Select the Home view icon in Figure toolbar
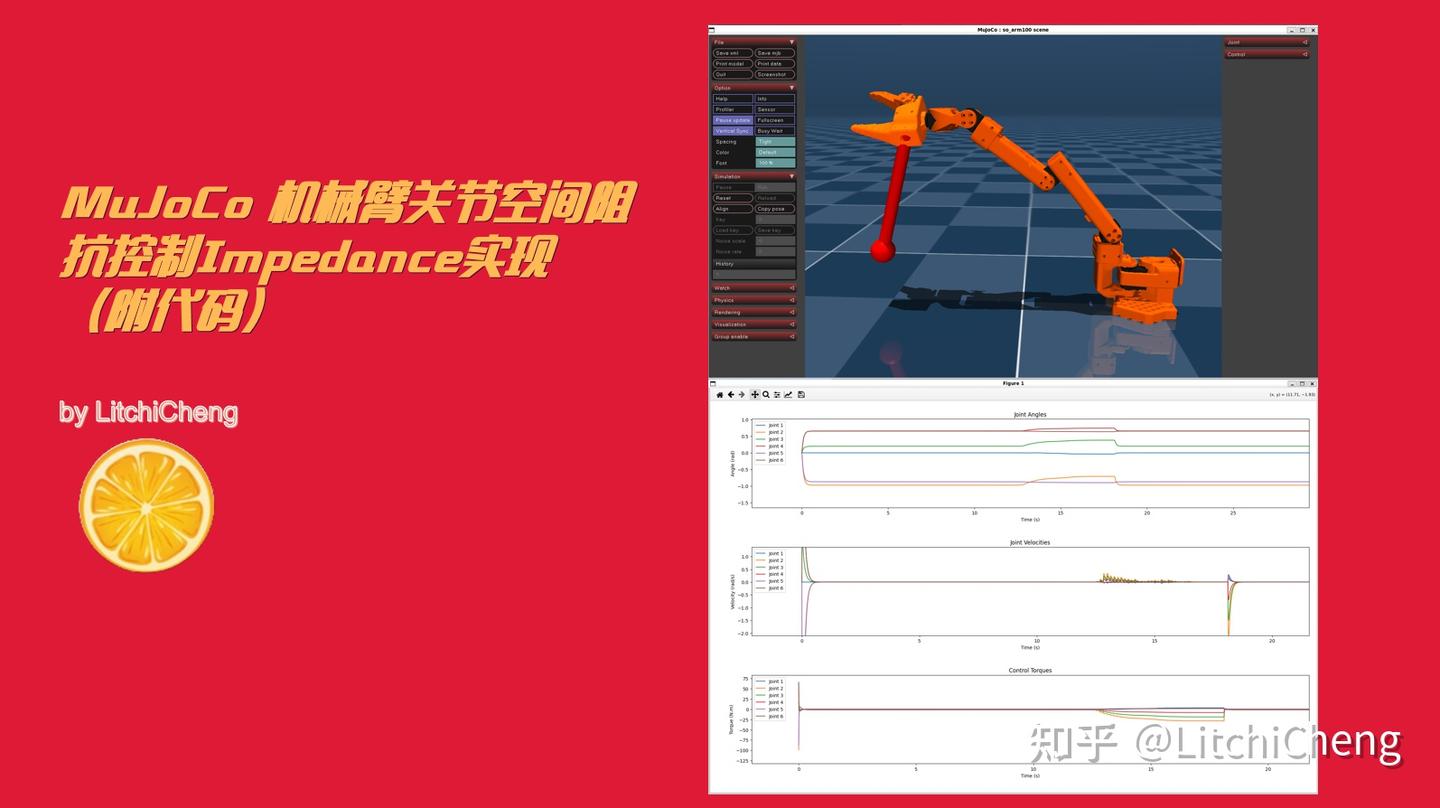This screenshot has width=1440, height=808. pos(719,395)
